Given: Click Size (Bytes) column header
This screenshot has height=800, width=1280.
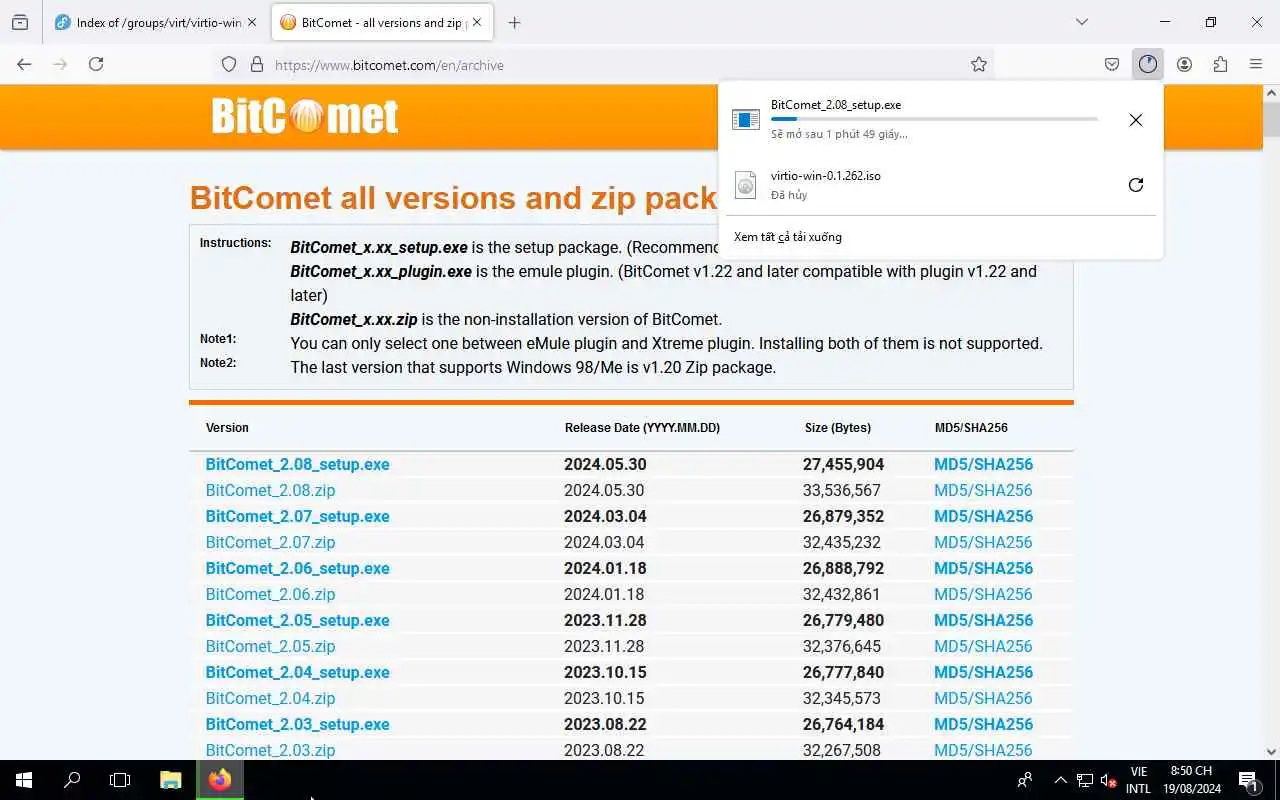Looking at the screenshot, I should 837,427.
